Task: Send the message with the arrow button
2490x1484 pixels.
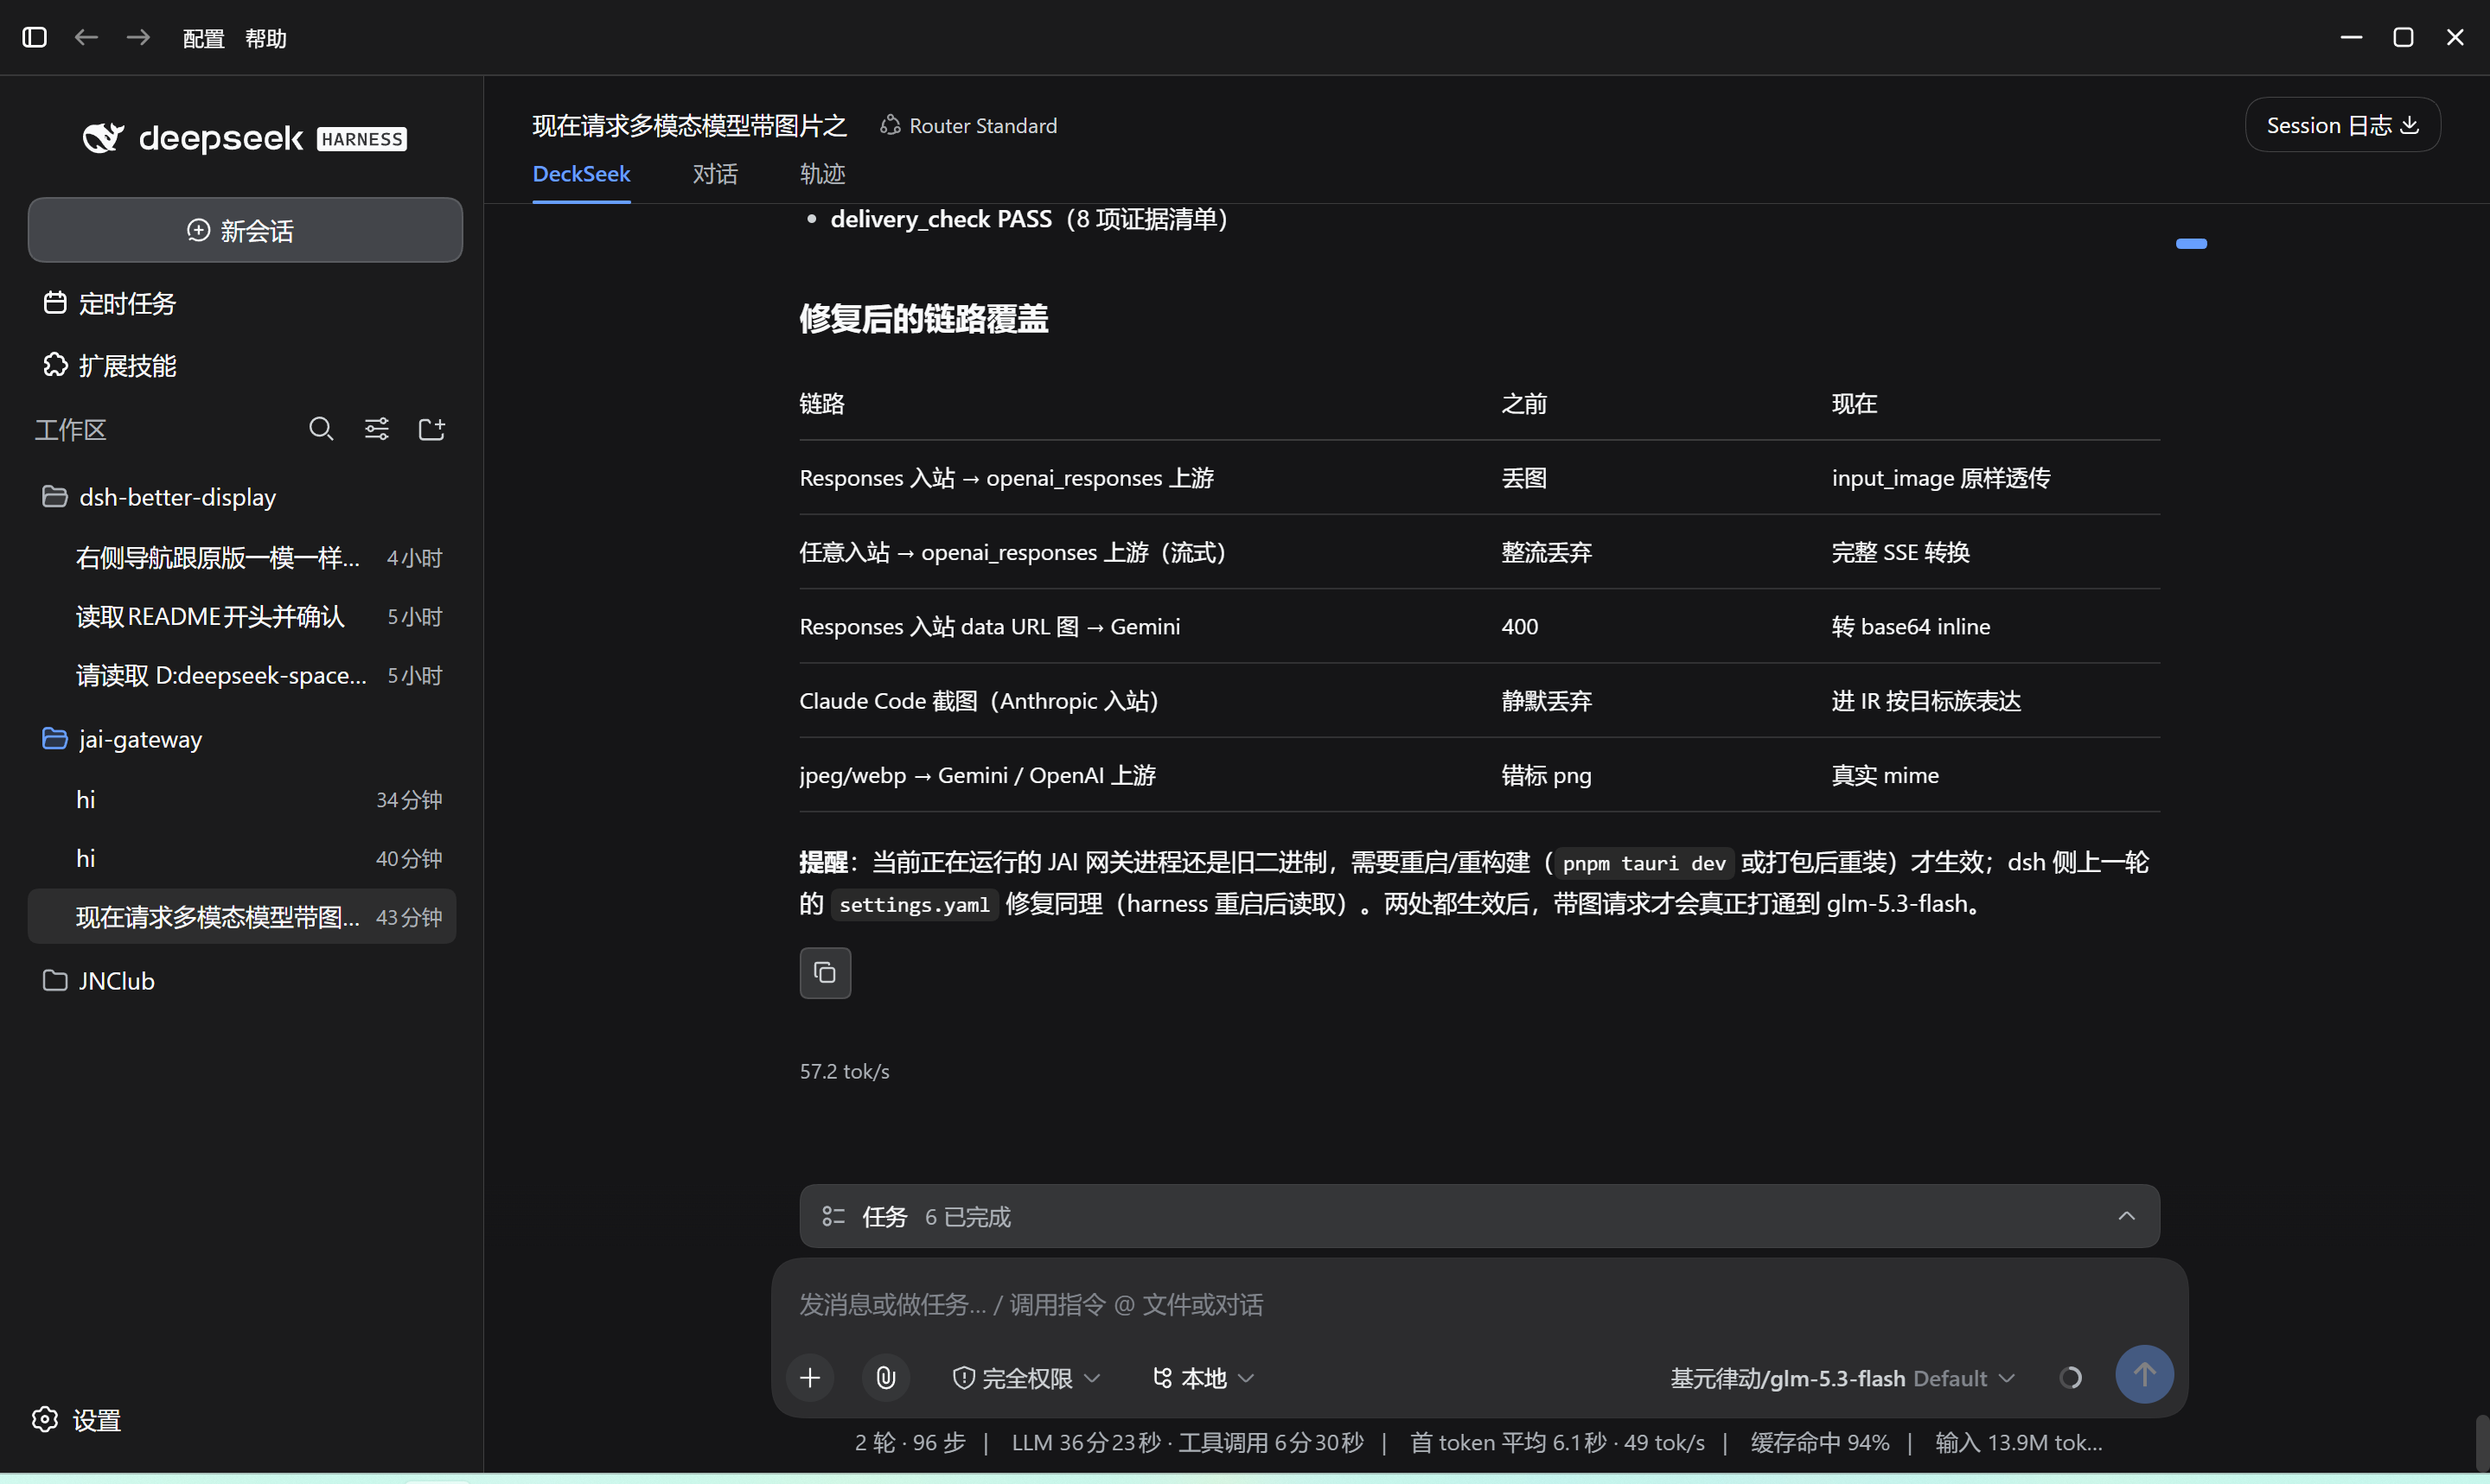Action: point(2144,1375)
